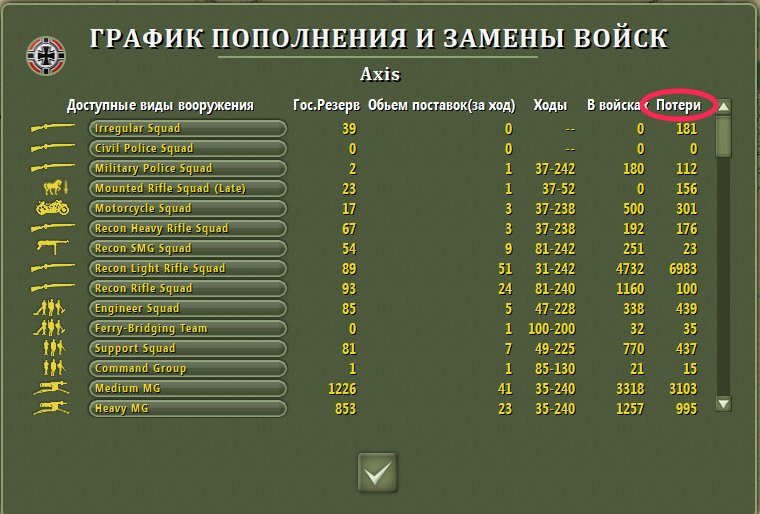This screenshot has height=514, width=760.
Task: Click the rifle icon beside Military Police Squad
Action: (53, 168)
